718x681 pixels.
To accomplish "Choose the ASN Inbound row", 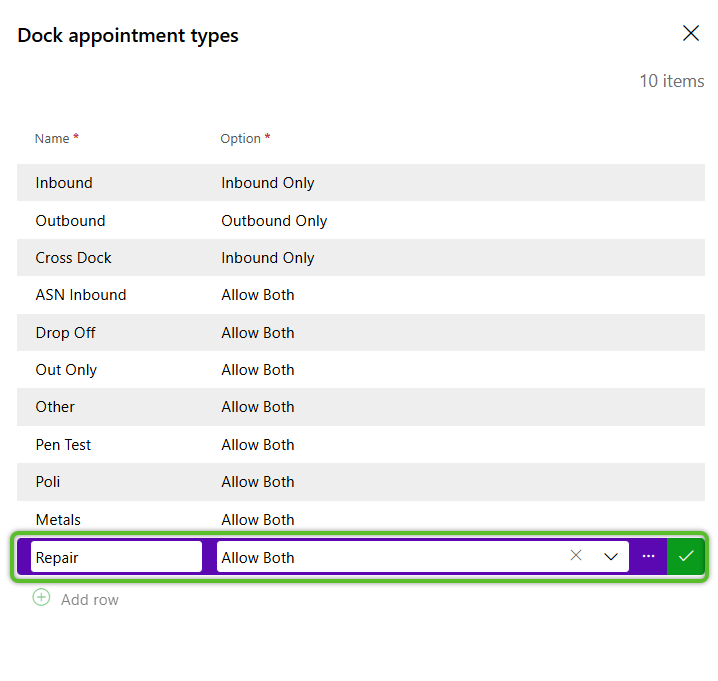I will [x=361, y=295].
